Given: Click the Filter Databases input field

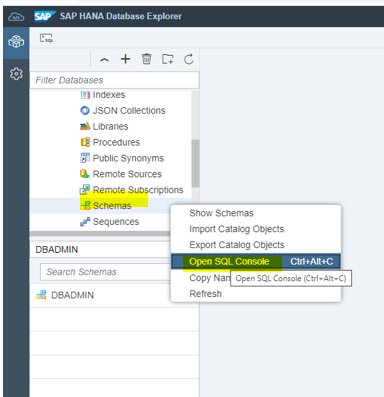Looking at the screenshot, I should pos(114,80).
